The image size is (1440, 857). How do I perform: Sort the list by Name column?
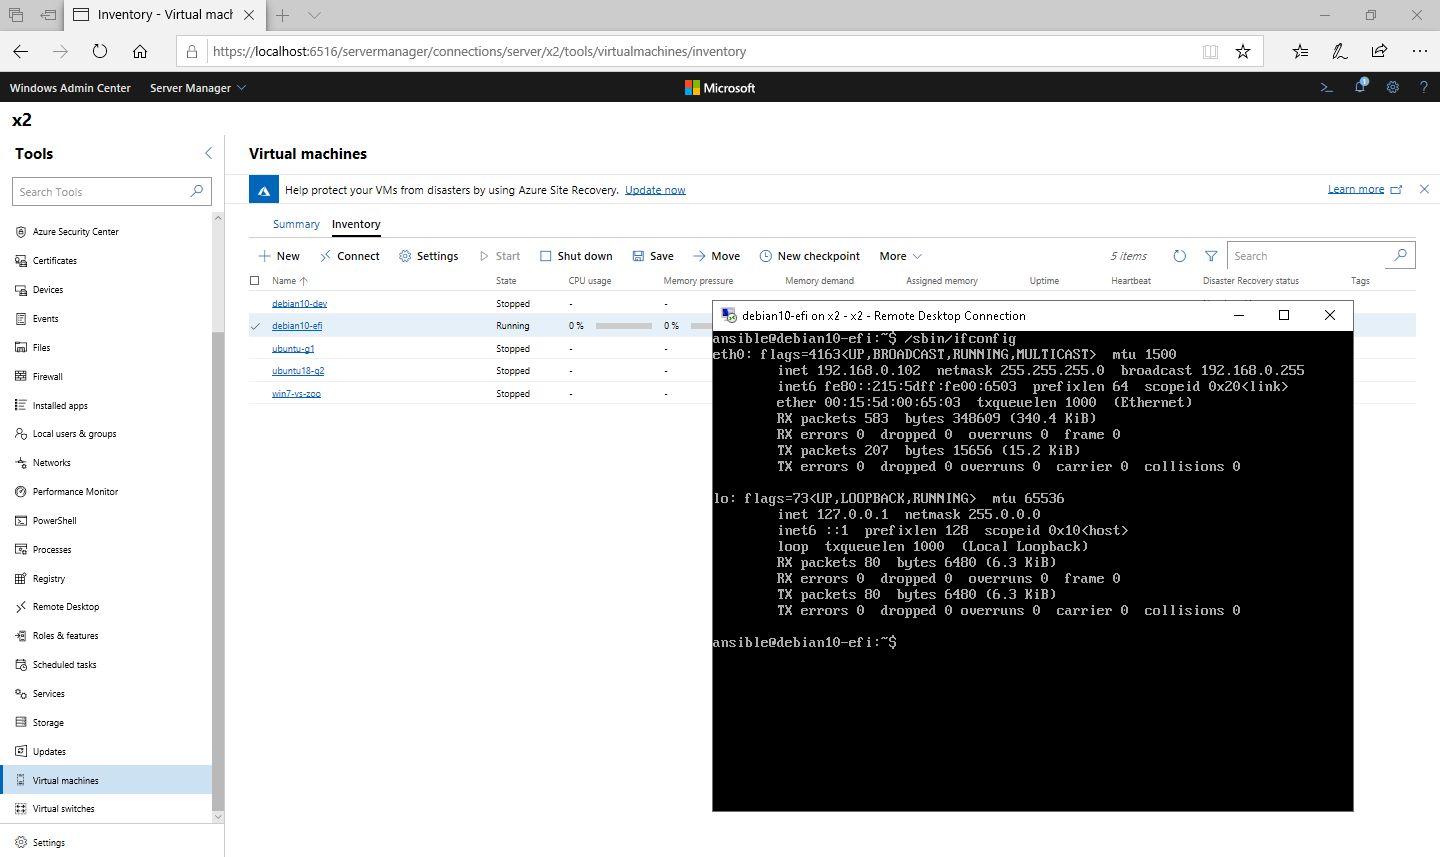[289, 281]
